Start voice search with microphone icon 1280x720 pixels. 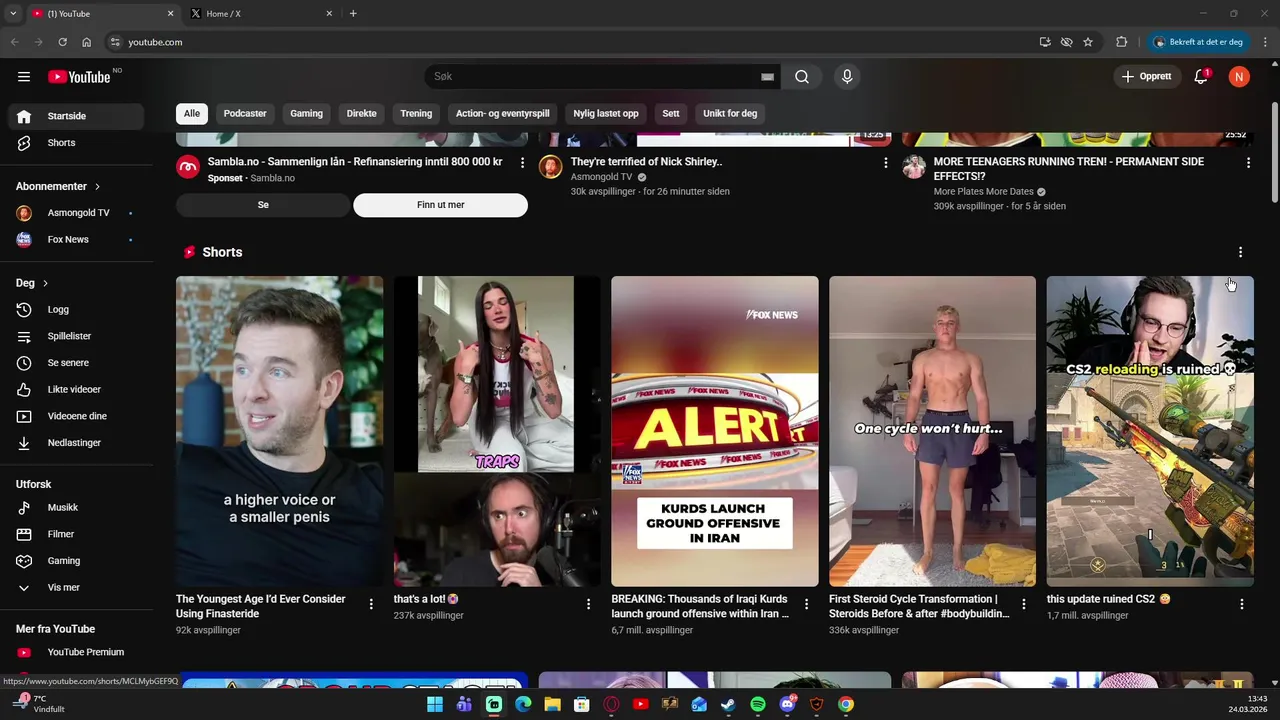(847, 77)
